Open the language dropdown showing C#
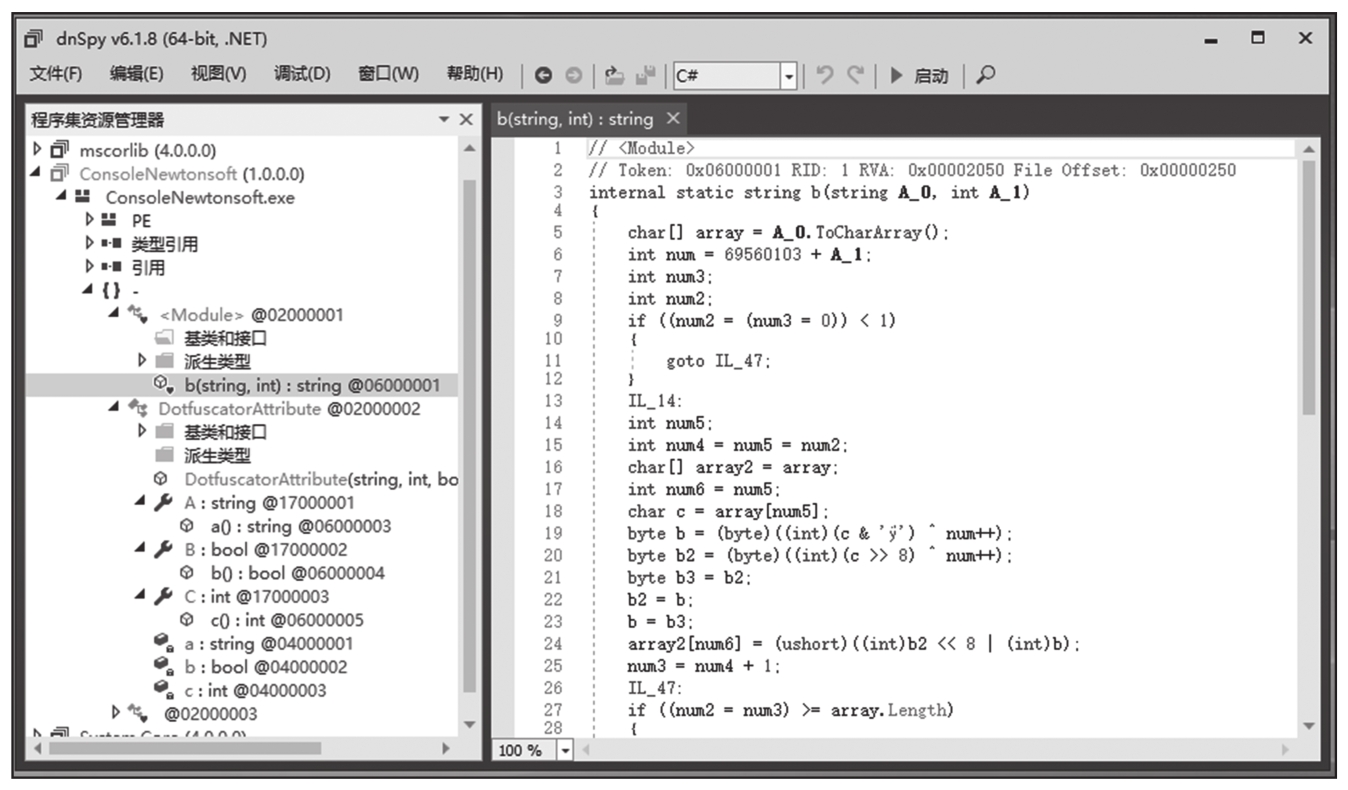The height and width of the screenshot is (790, 1348). coord(789,76)
